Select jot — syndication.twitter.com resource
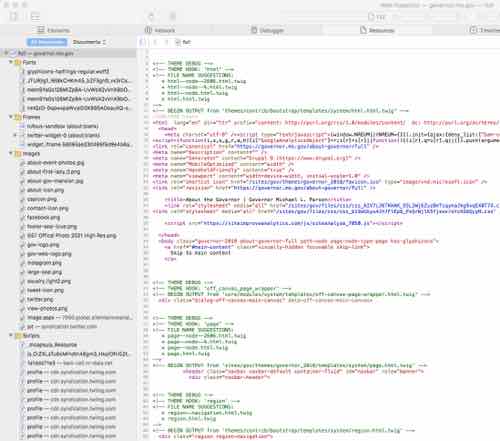The height and width of the screenshot is (441, 500). pyautogui.click(x=62, y=327)
